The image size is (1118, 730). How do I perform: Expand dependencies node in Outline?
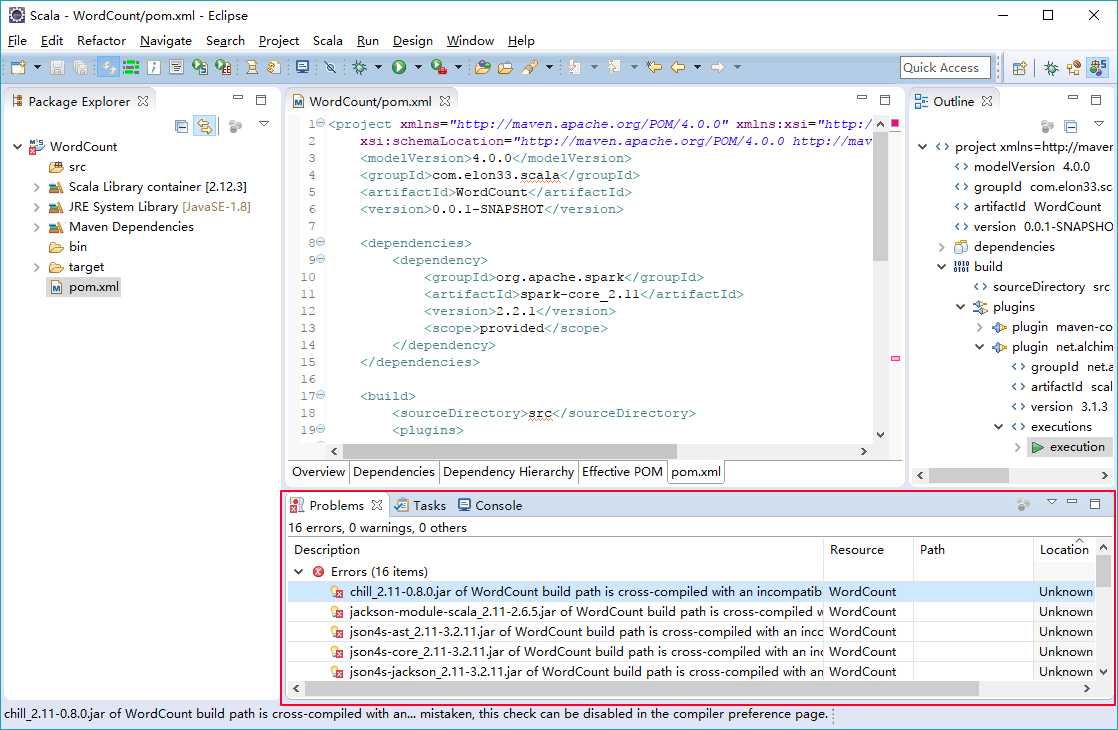tap(941, 247)
